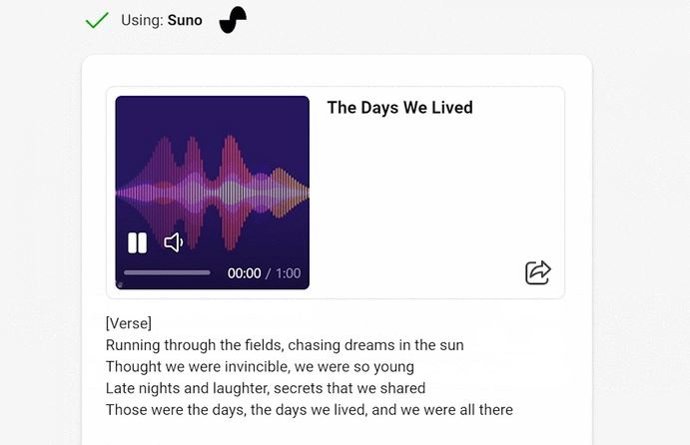The height and width of the screenshot is (445, 690).
Task: Click the Late nights and laughter lyric
Action: pos(265,388)
